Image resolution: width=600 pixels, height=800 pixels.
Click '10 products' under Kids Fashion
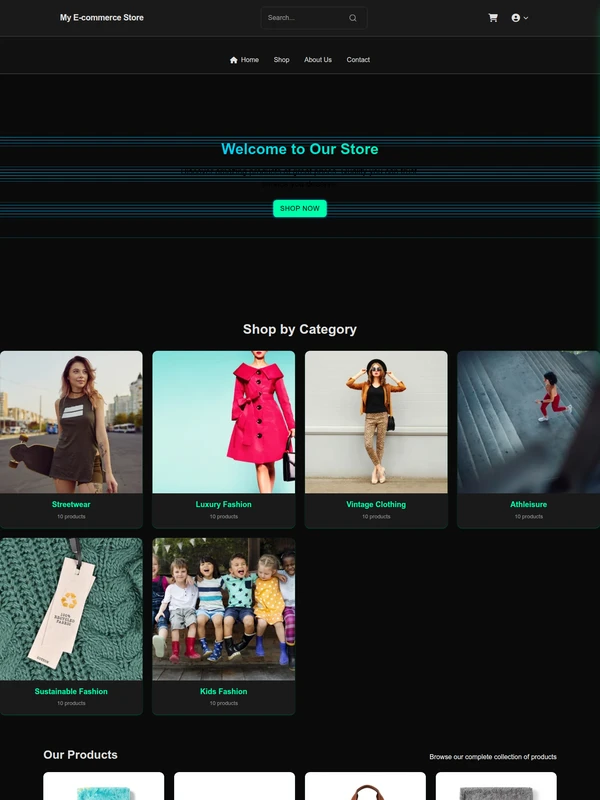tap(223, 703)
